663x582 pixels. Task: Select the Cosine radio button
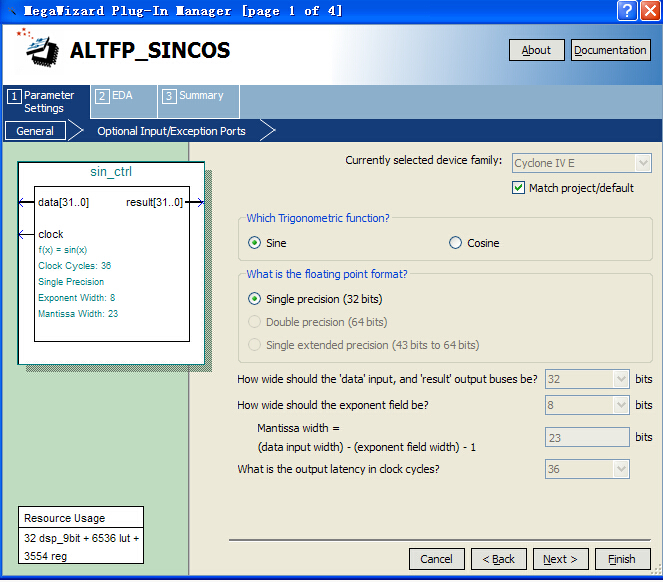456,243
